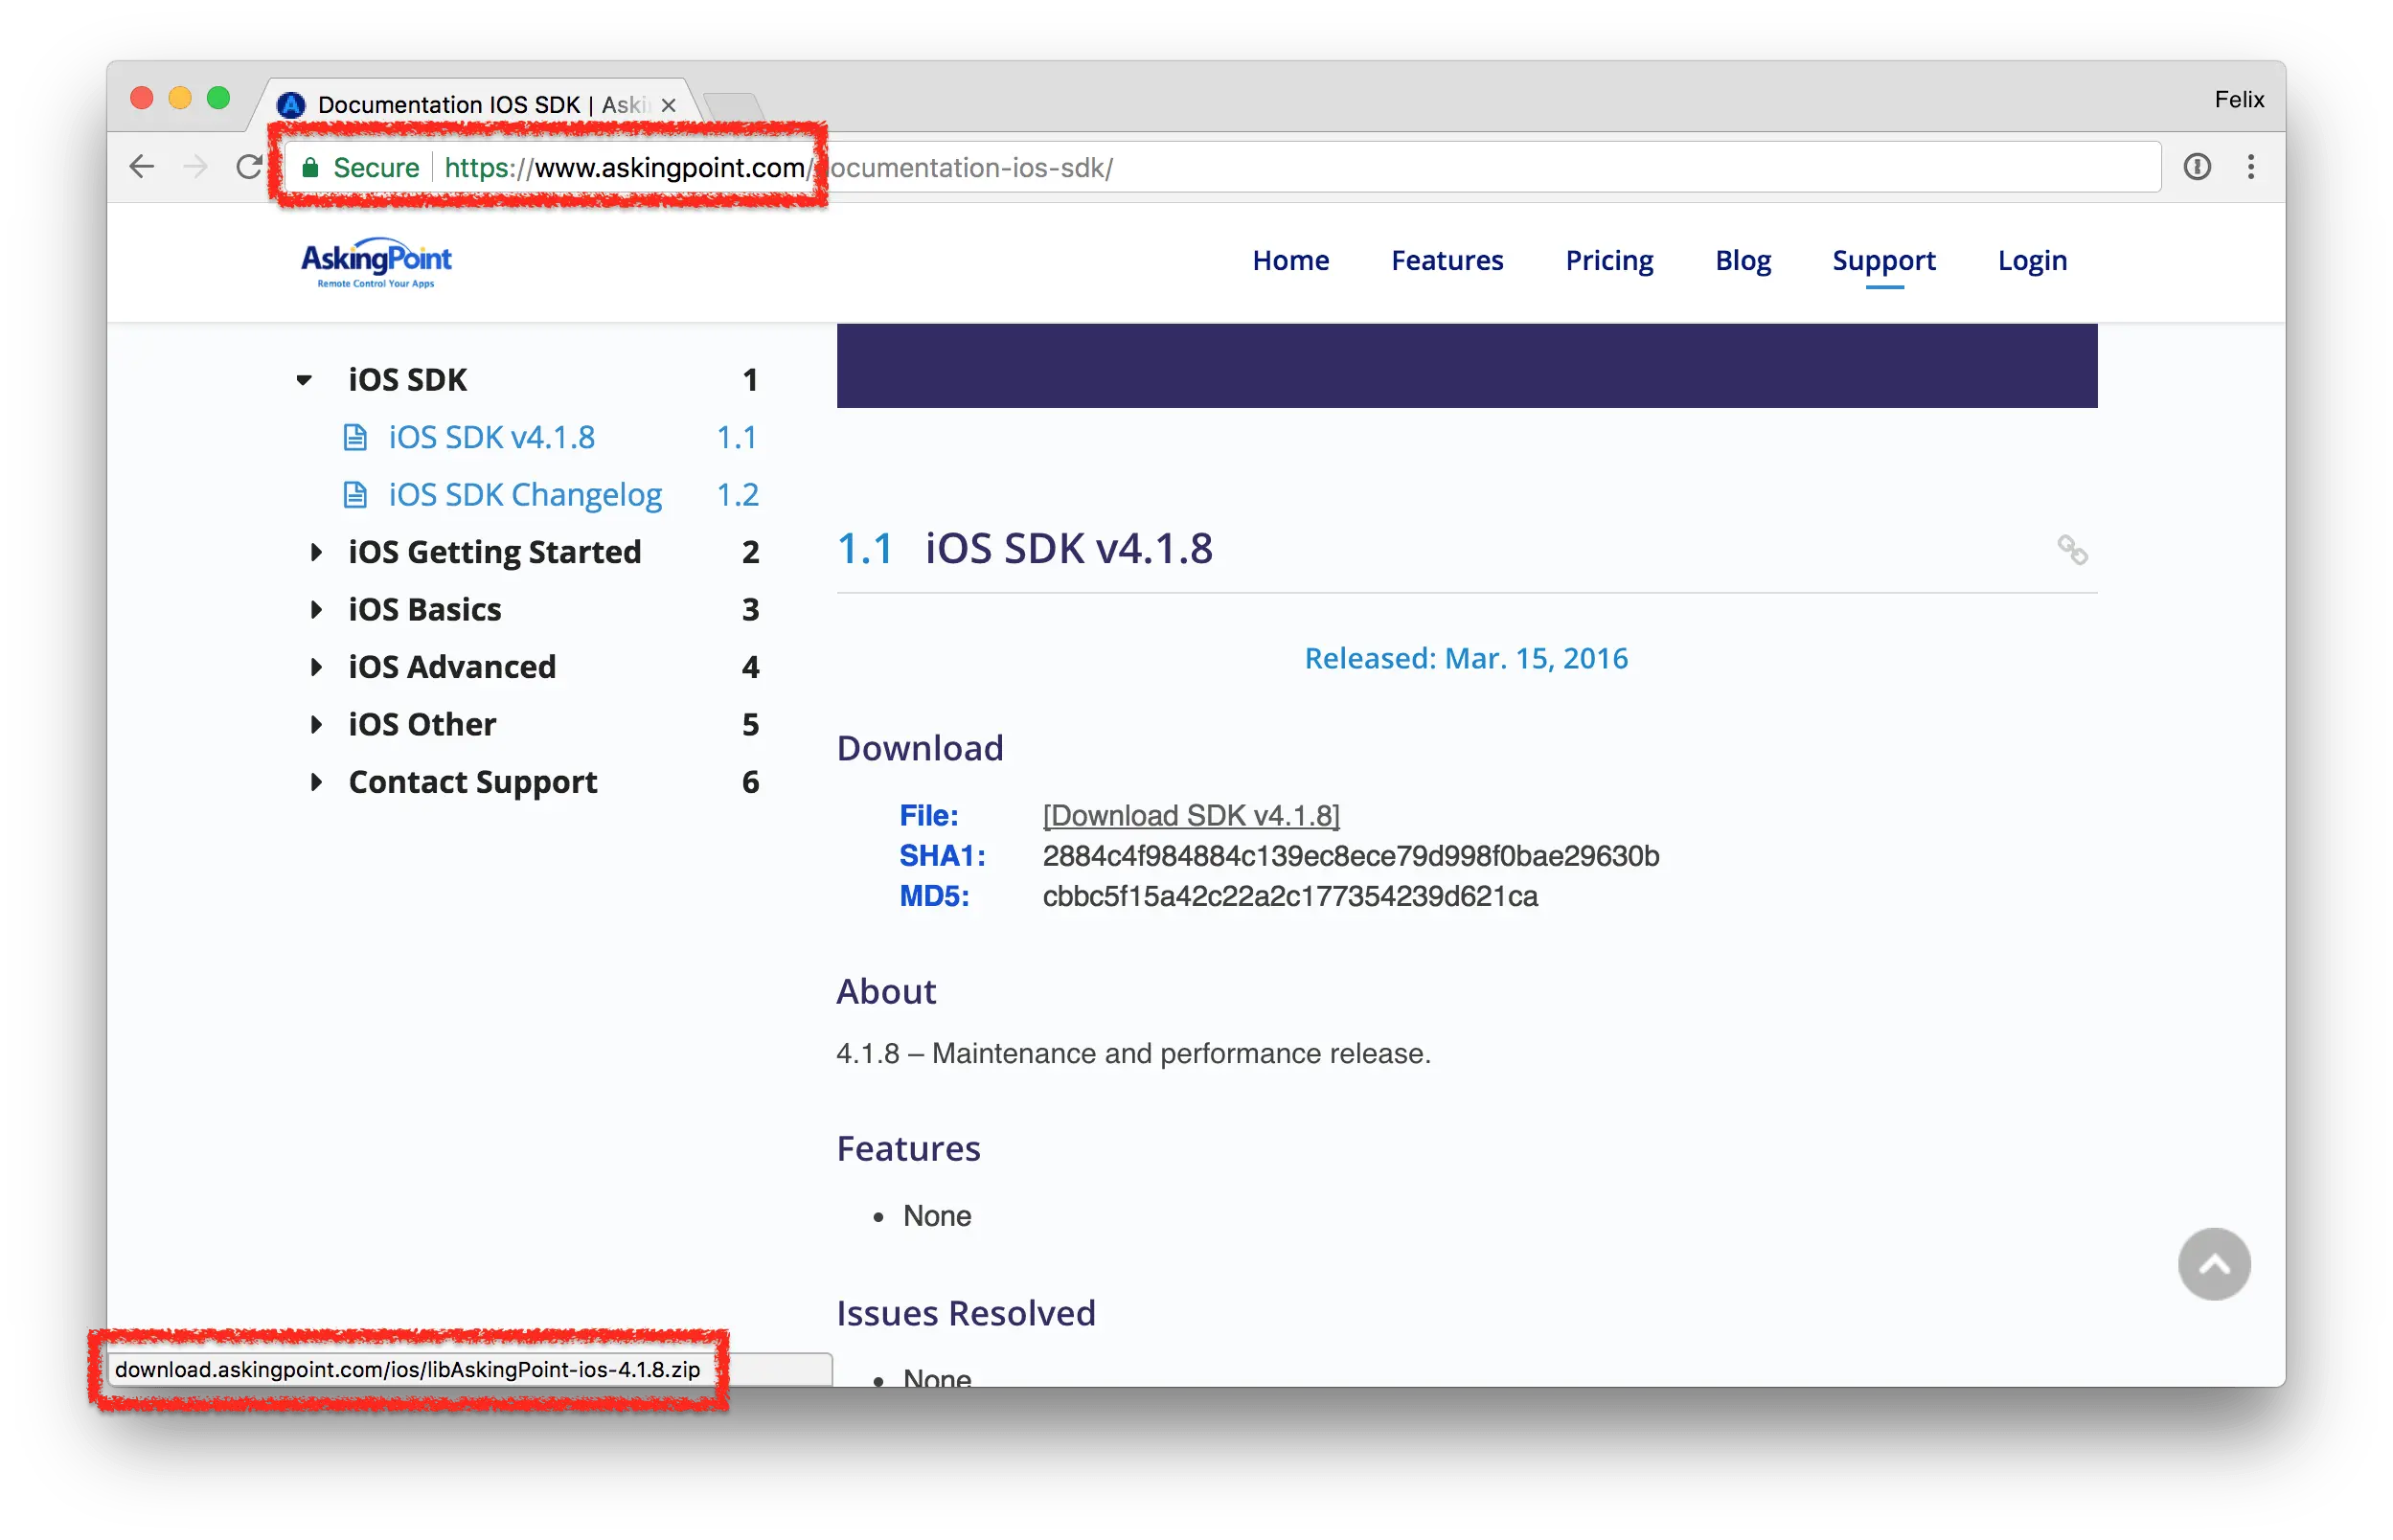2393x1540 pixels.
Task: Click the green padlock Secure indicator
Action: click(x=311, y=168)
